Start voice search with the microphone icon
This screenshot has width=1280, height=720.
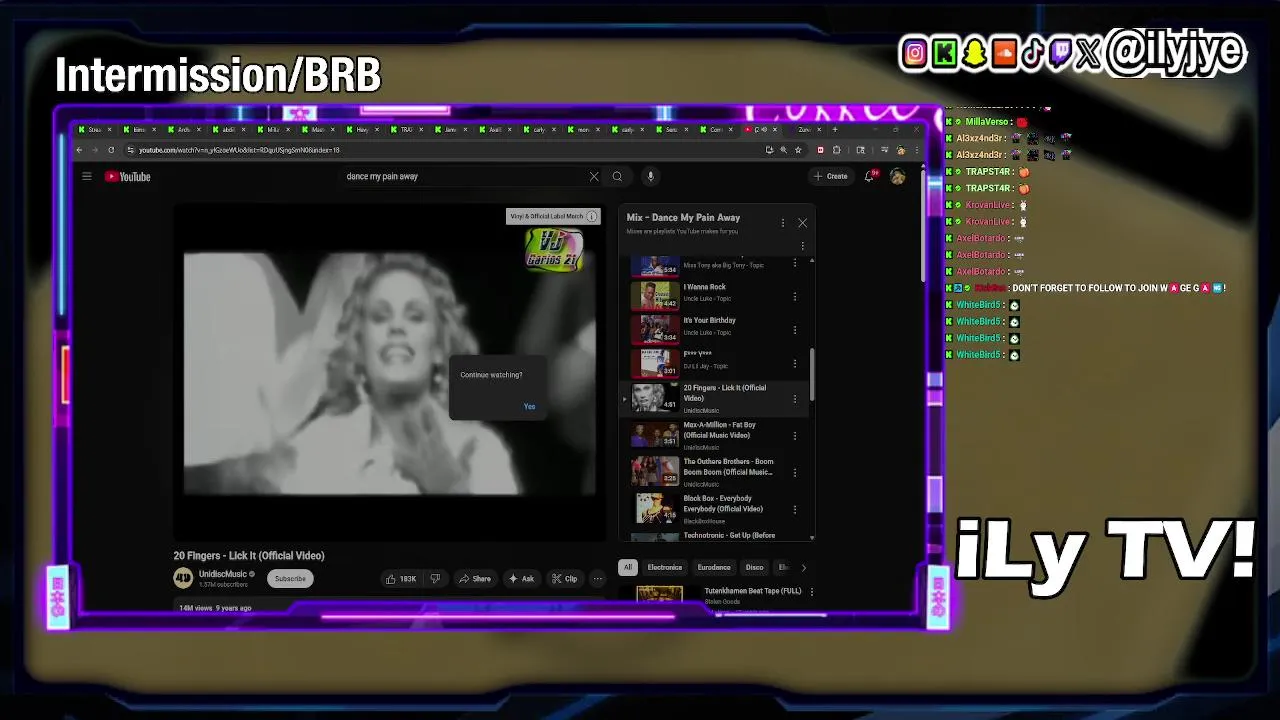pos(650,177)
